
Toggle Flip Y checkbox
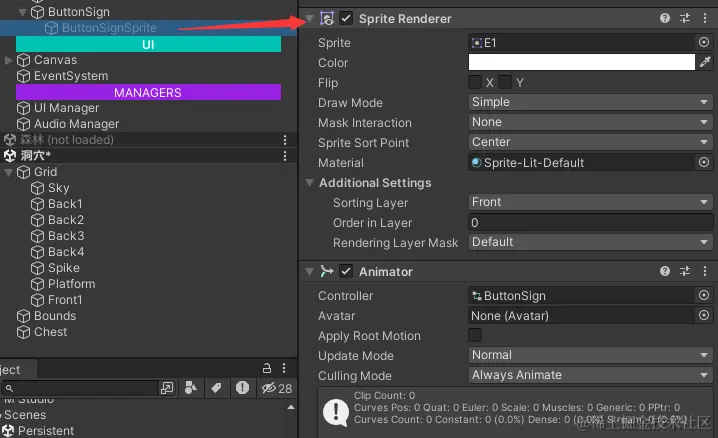tap(505, 82)
